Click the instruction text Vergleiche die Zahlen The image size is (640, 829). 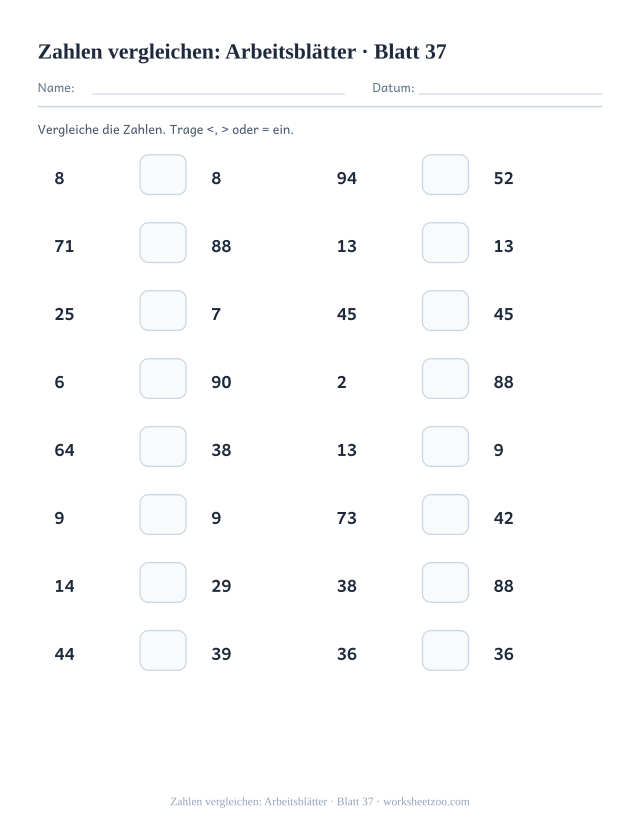tap(102, 130)
